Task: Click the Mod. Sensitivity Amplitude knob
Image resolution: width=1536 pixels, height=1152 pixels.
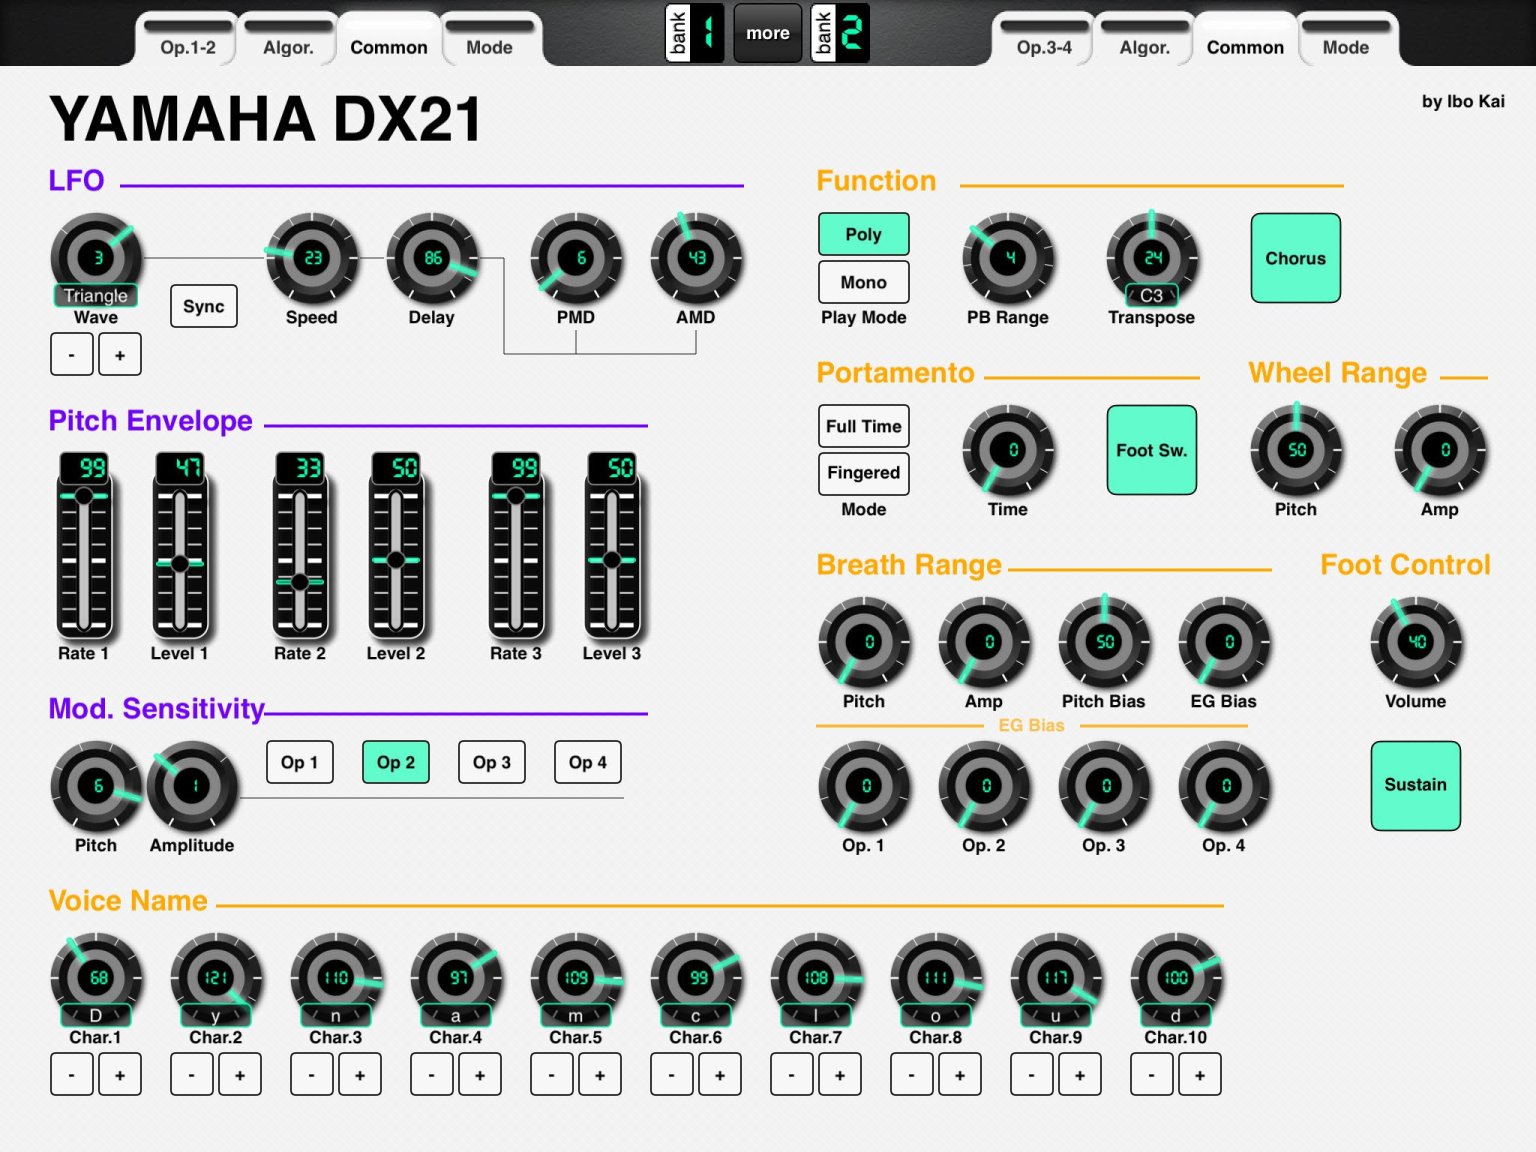Action: pos(192,786)
